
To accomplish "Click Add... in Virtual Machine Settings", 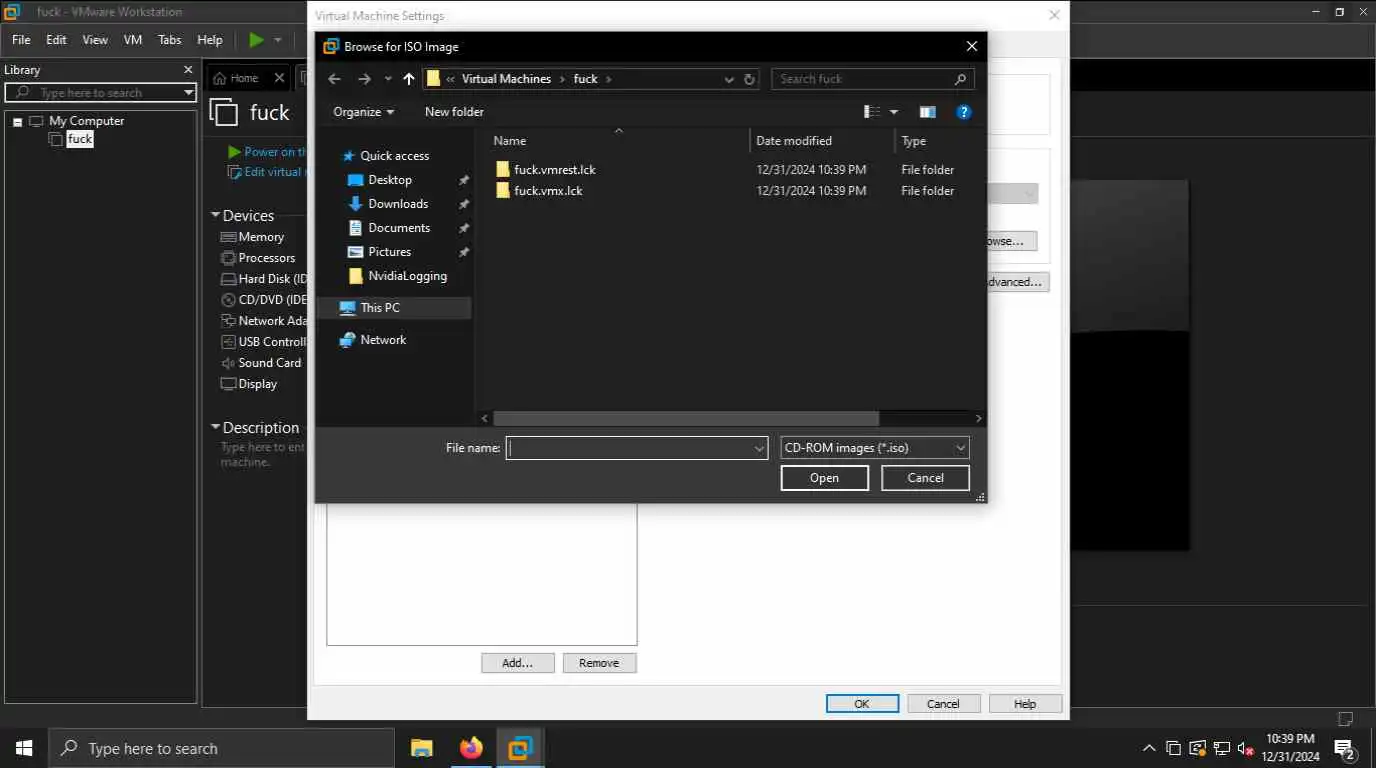I will (x=517, y=663).
